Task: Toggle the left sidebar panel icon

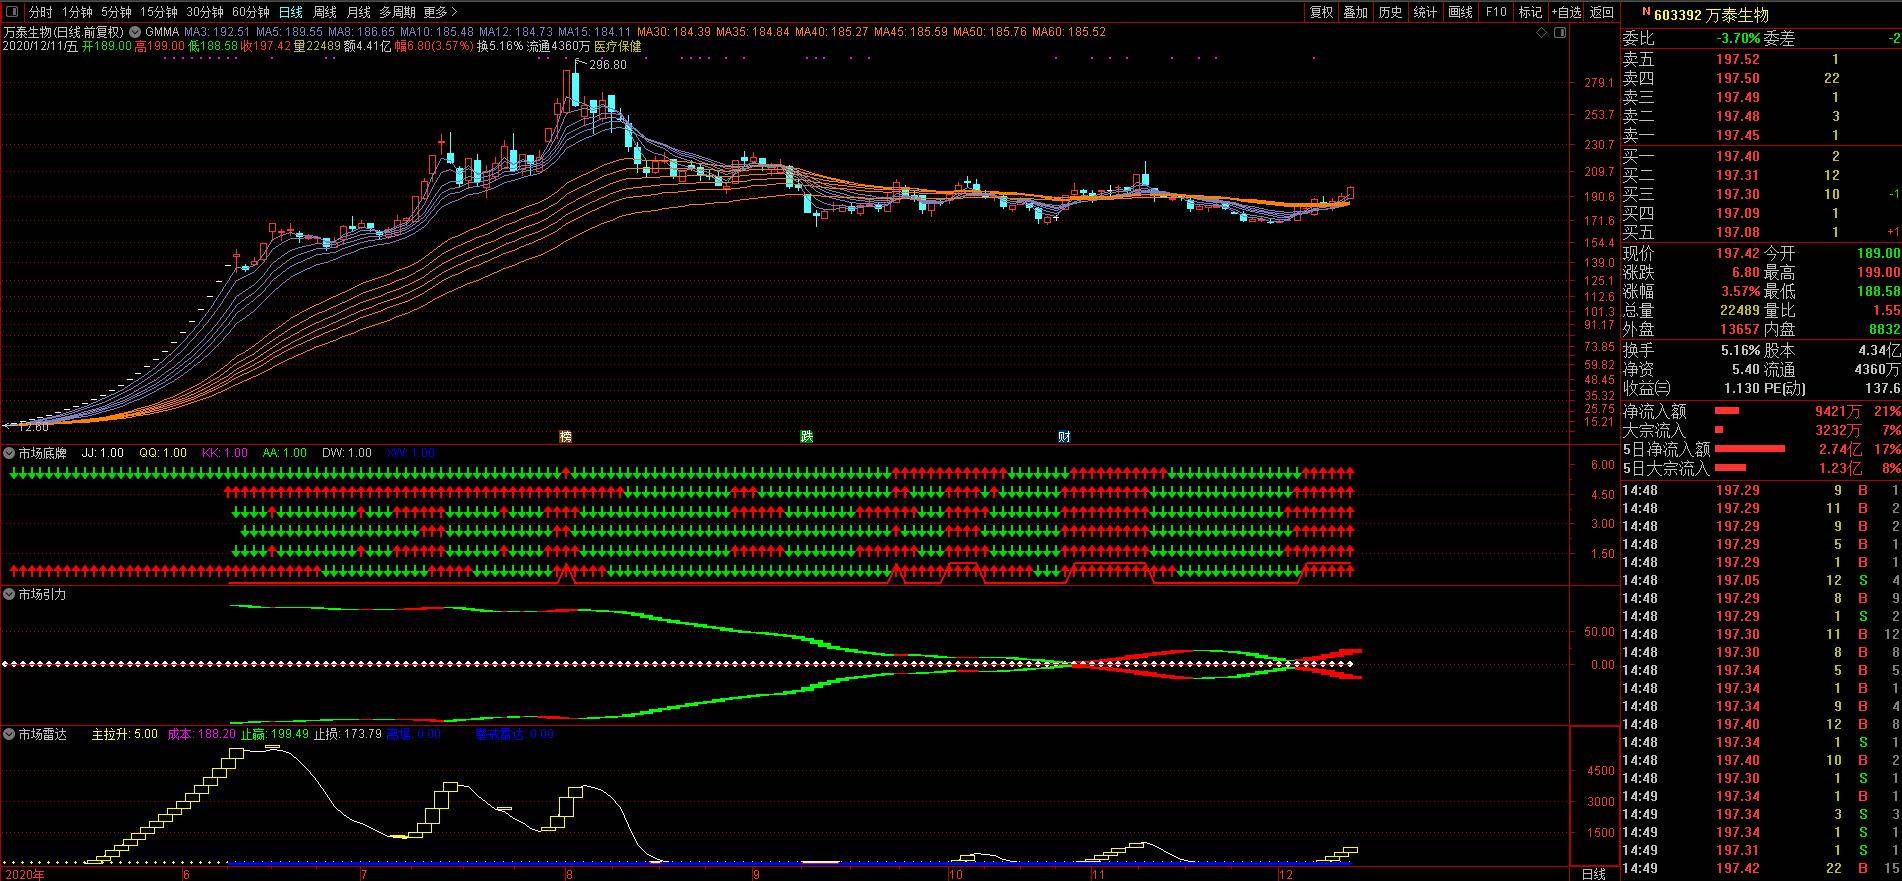Action: [10, 12]
